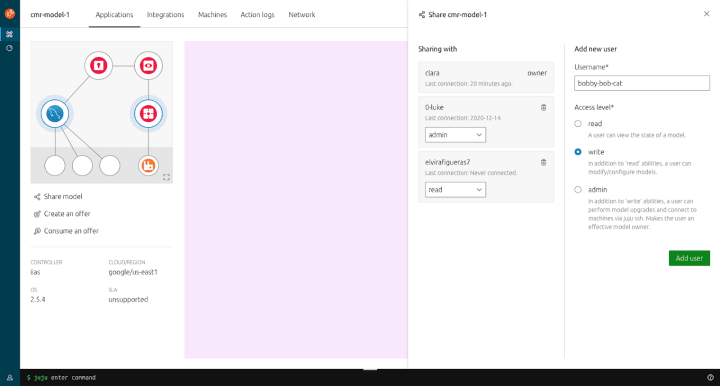This screenshot has height=386, width=720.
Task: Click the Add user button
Action: click(x=689, y=258)
